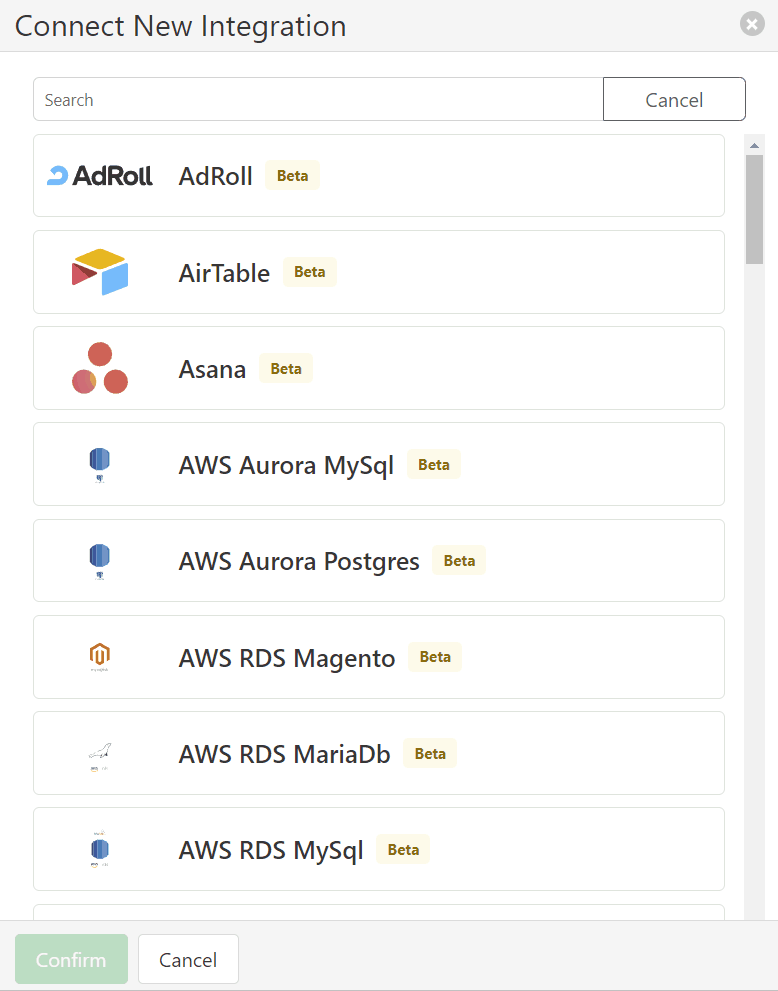Select the AWS RDS MySql name
Viewport: 778px width, 991px height.
271,851
